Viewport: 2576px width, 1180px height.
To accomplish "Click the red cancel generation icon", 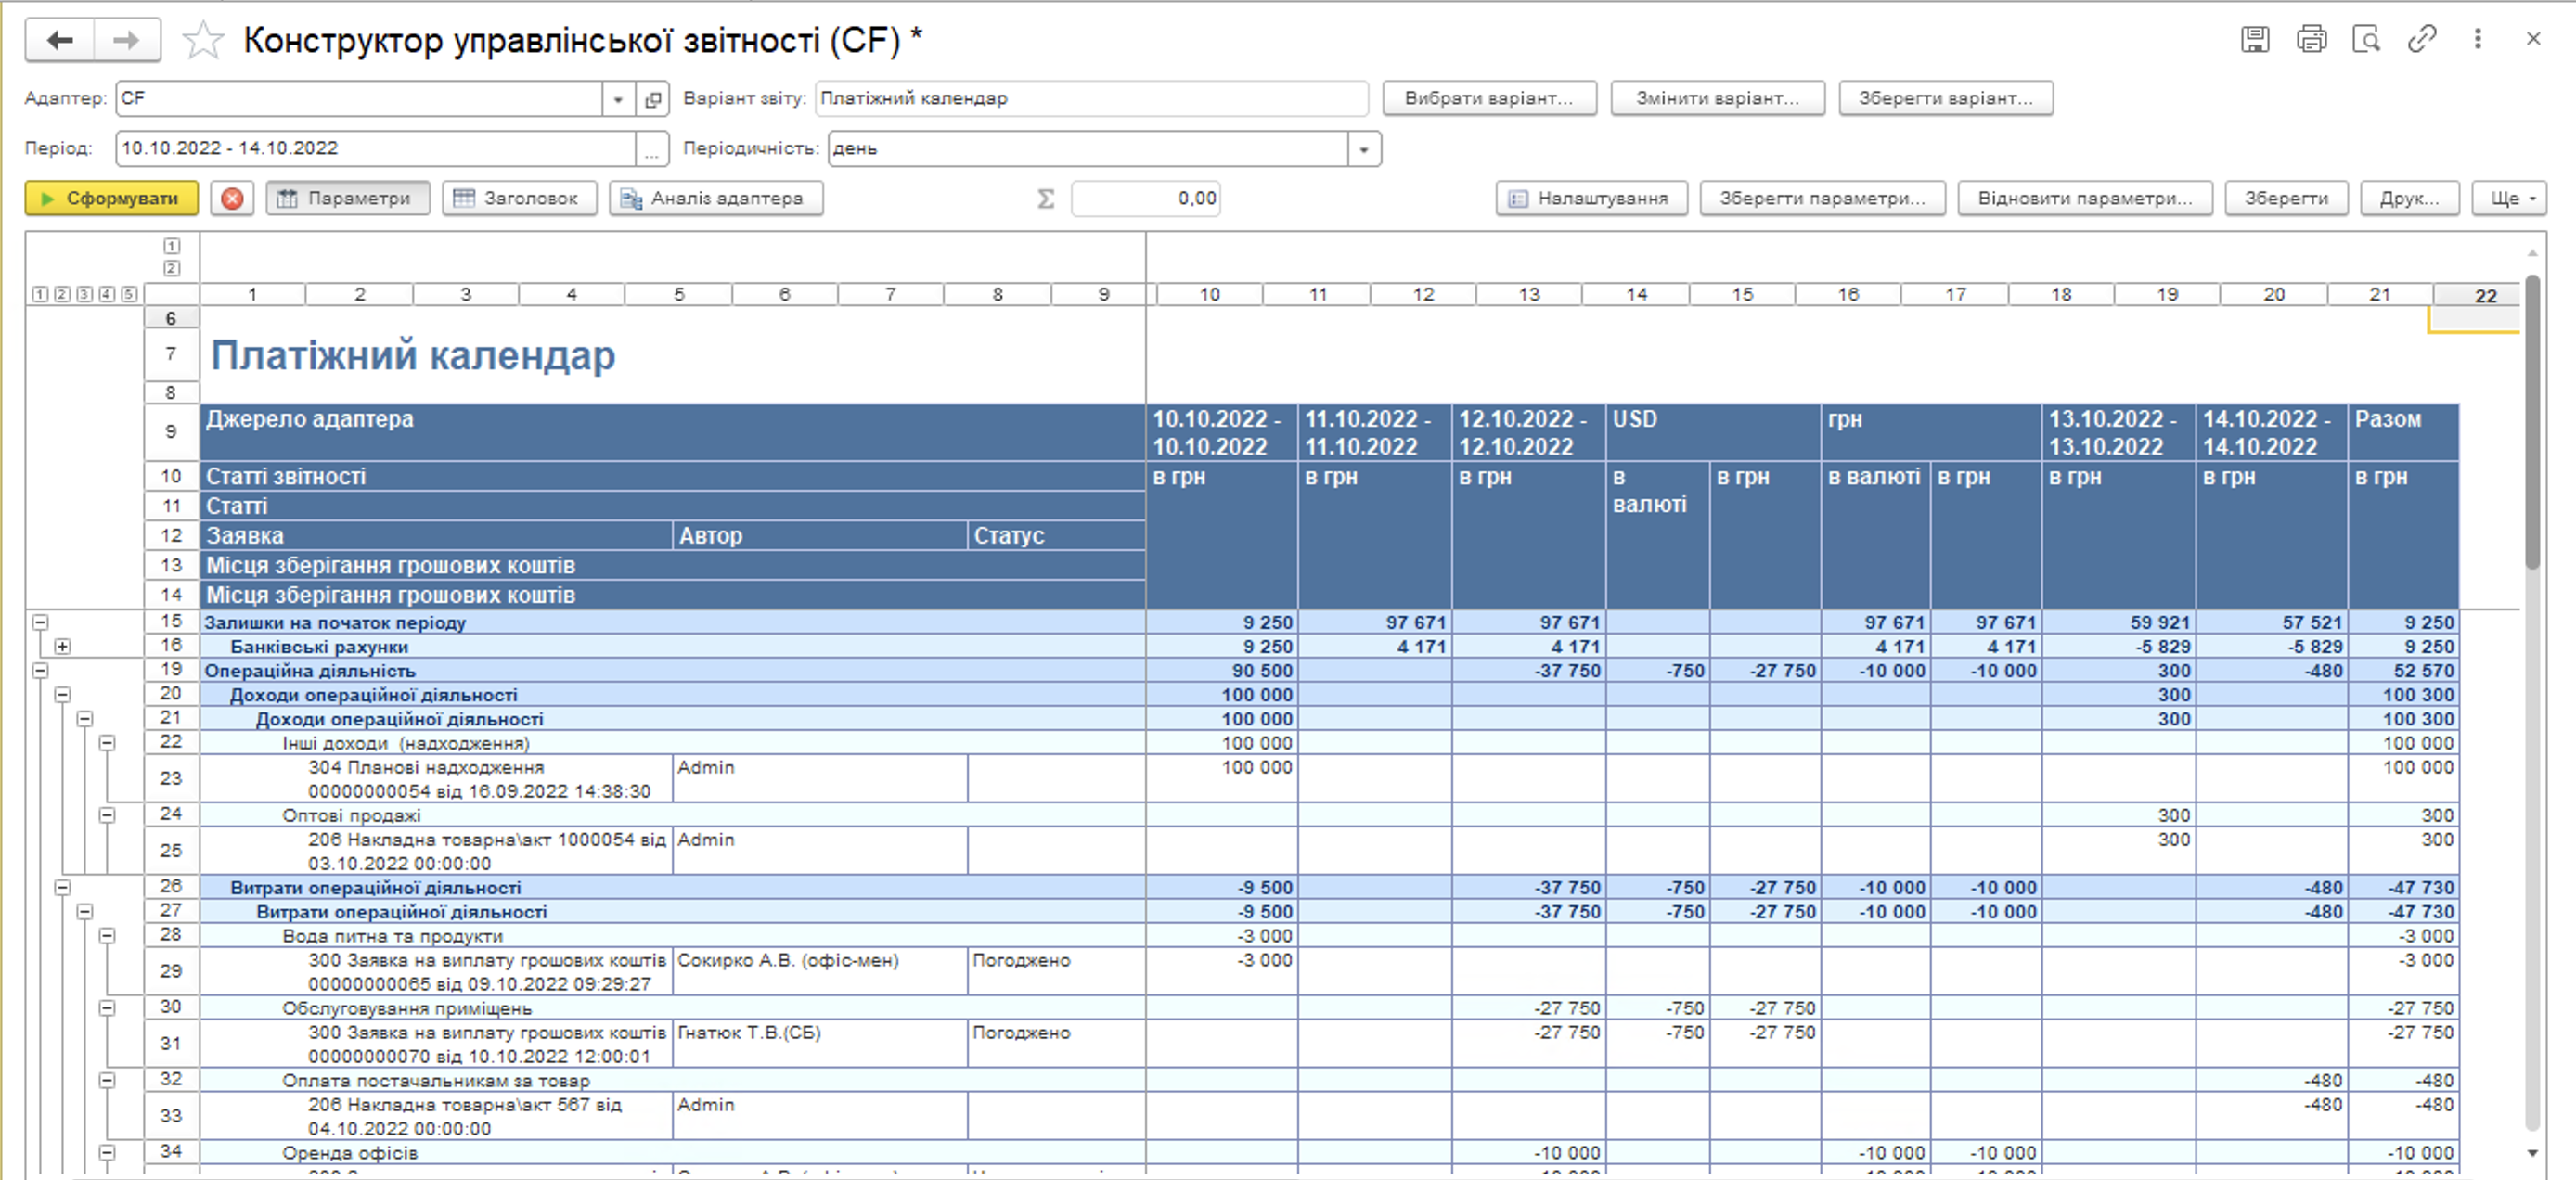I will point(232,198).
